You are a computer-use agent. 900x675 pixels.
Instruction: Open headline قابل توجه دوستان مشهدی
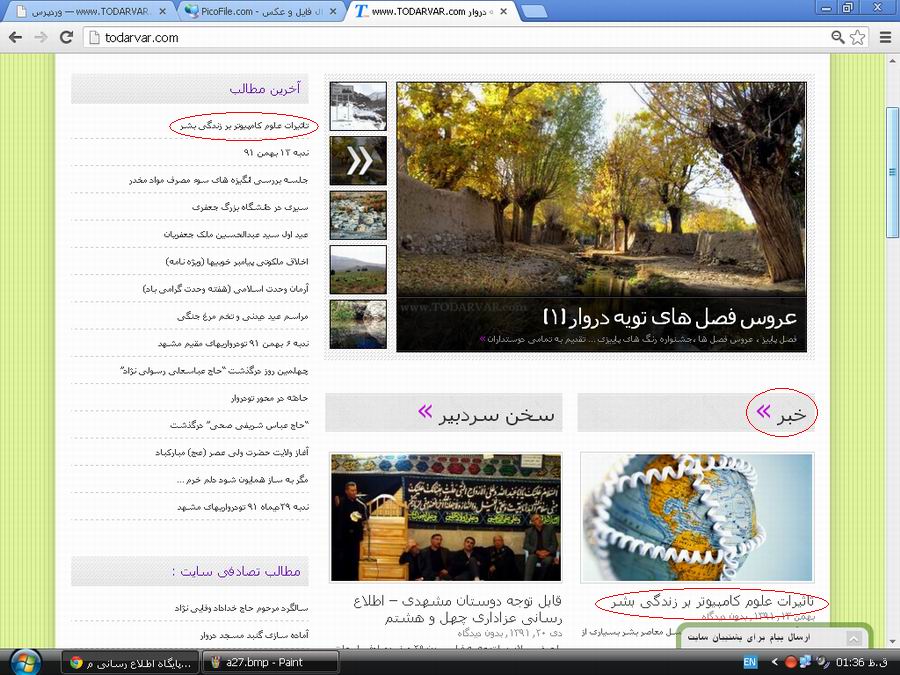[x=457, y=610]
